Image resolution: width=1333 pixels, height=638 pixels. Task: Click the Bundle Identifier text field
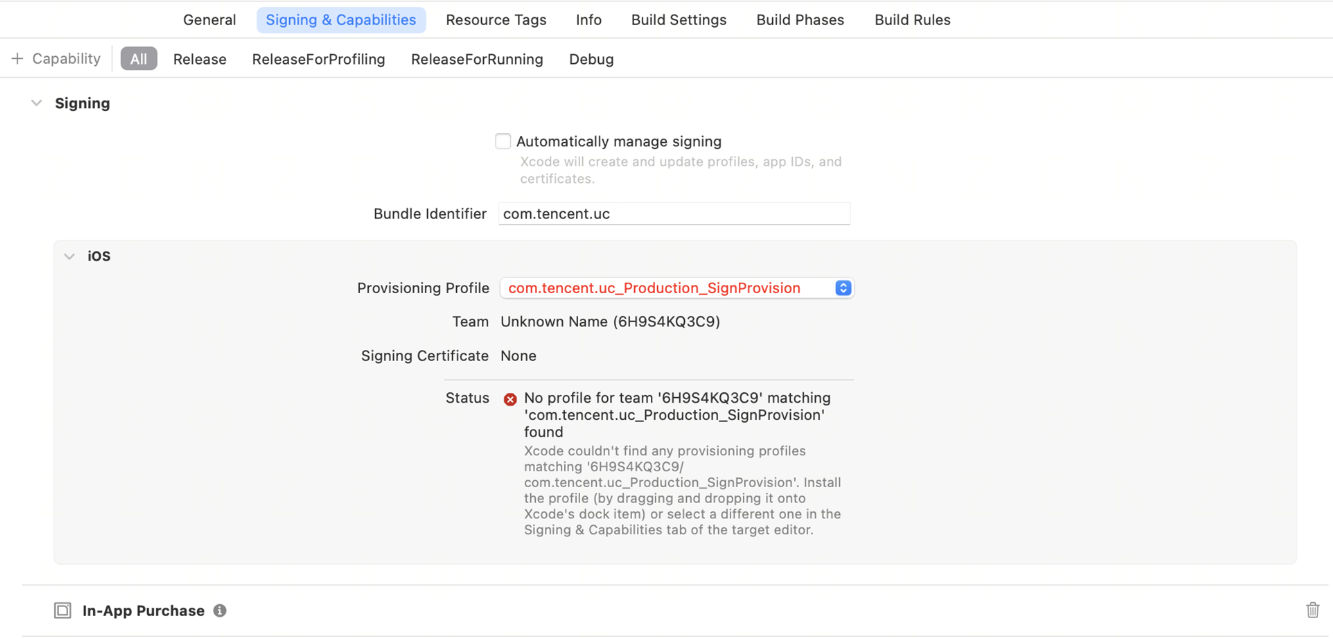(x=674, y=213)
